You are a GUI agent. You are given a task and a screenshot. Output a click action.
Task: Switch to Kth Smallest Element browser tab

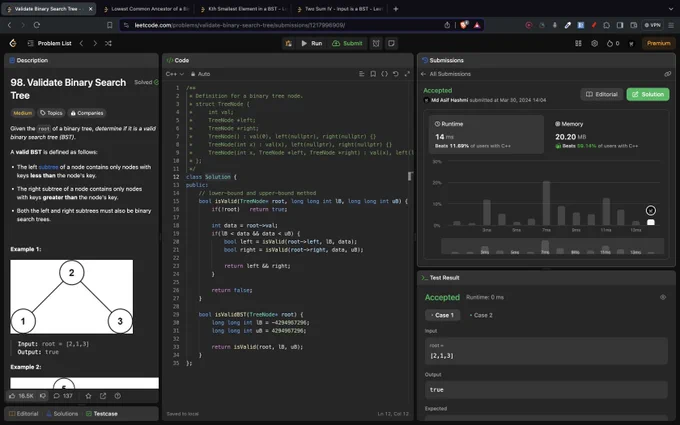243,9
